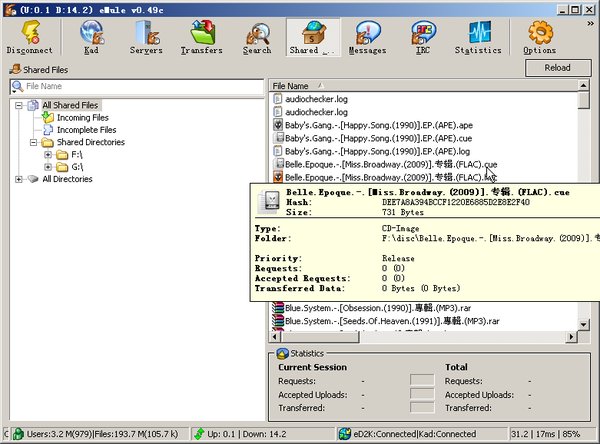
Task: Click the Disconnect toolbar icon
Action: 29,37
